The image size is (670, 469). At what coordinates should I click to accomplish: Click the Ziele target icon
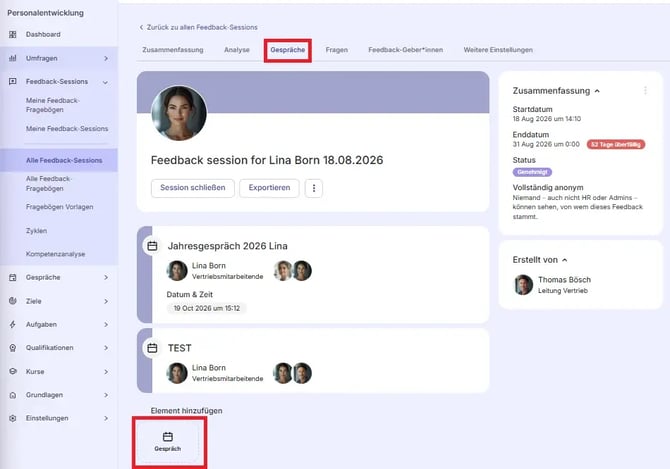pos(13,301)
